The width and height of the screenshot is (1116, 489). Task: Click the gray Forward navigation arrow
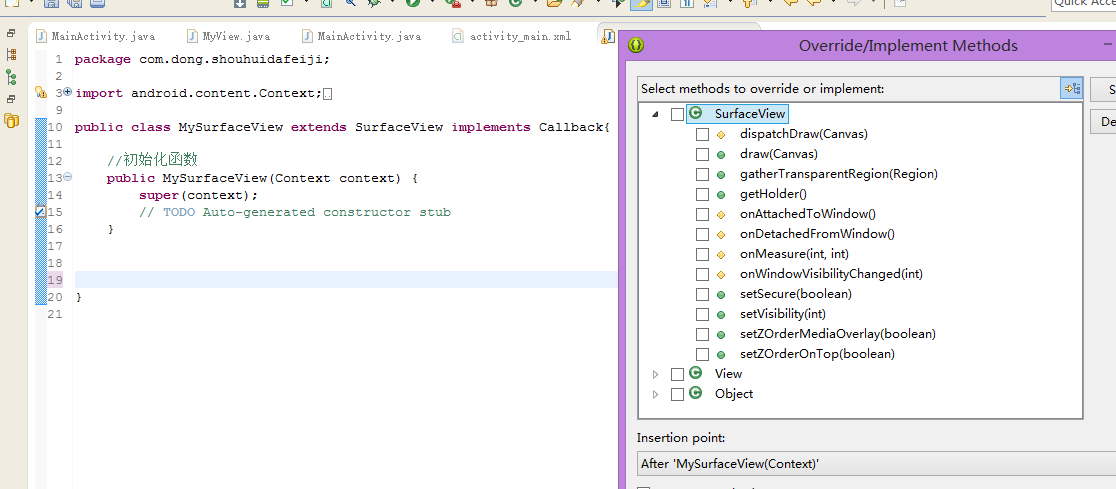click(x=855, y=3)
